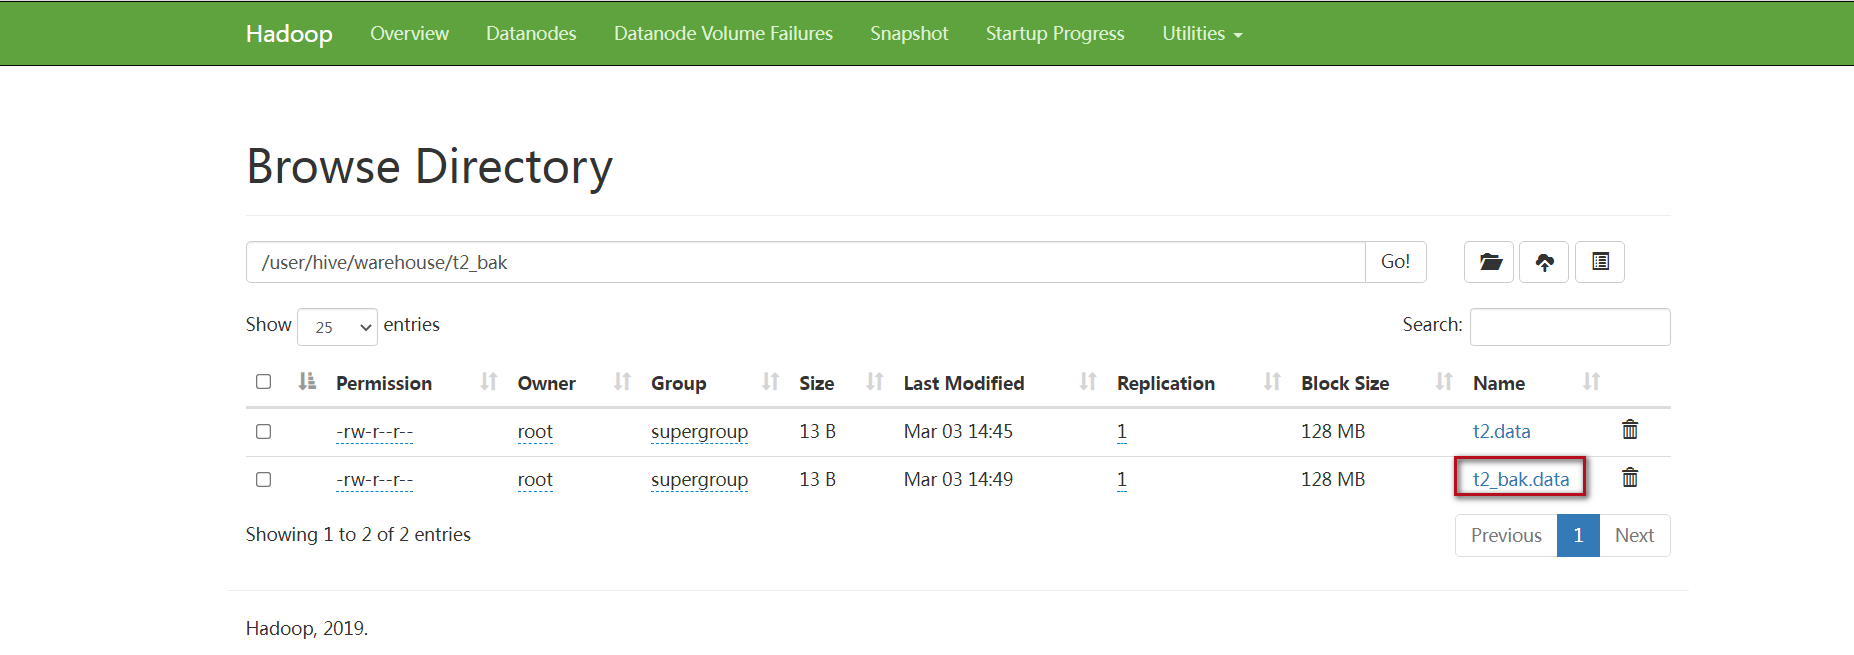
Task: Expand the Utilities menu
Action: tap(1202, 34)
